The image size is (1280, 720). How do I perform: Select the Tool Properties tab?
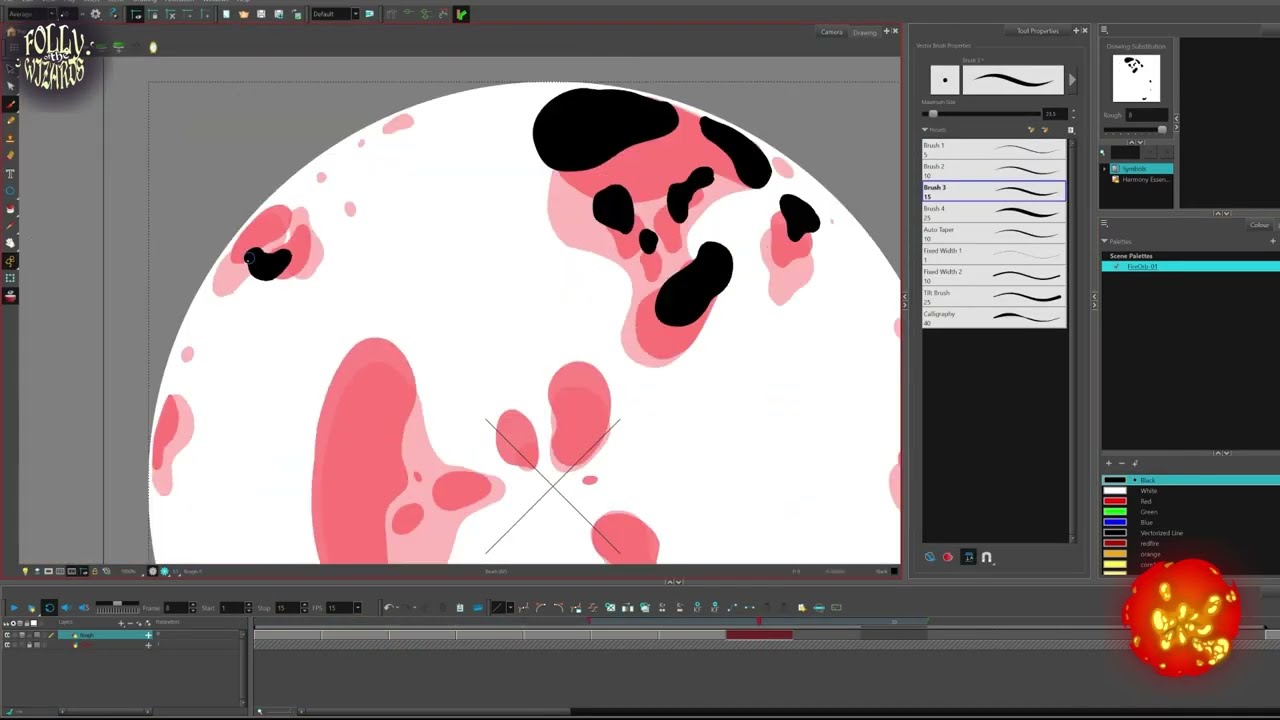point(1038,31)
